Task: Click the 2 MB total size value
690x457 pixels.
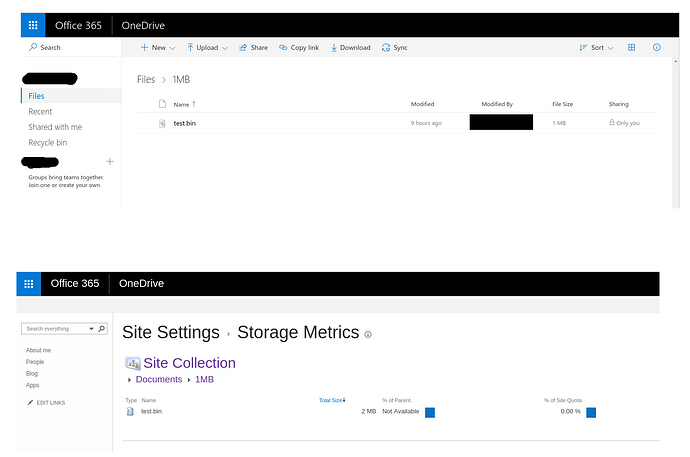Action: pyautogui.click(x=369, y=411)
